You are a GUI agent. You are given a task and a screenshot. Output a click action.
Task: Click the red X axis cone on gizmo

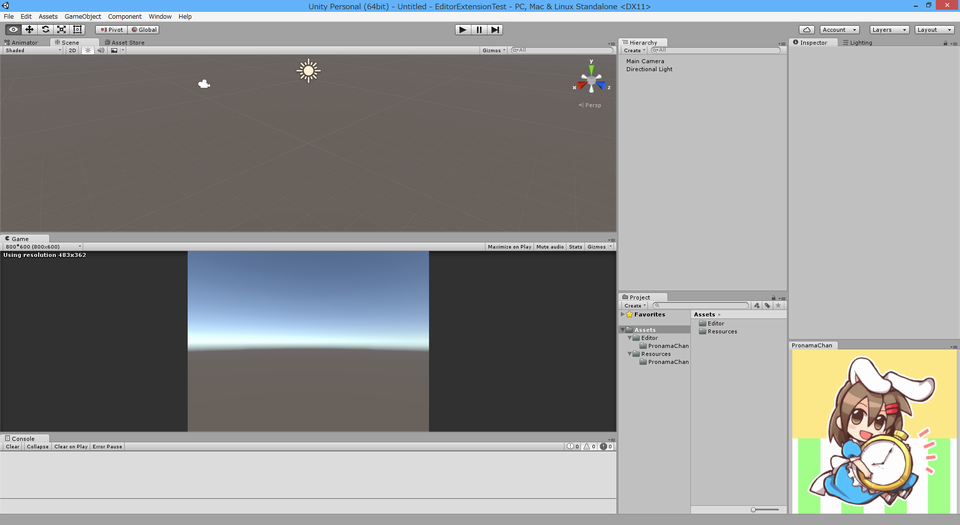coord(581,85)
